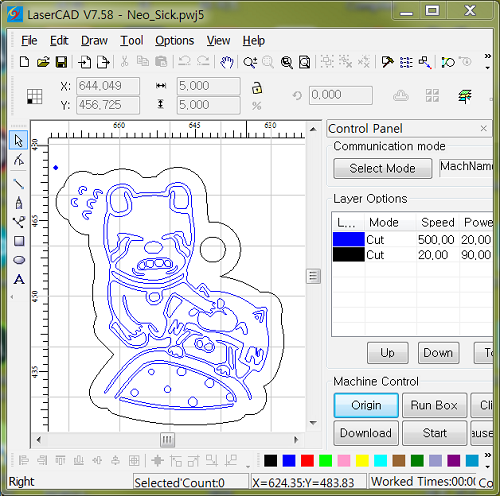
Task: Open the Options menu
Action: tap(174, 41)
